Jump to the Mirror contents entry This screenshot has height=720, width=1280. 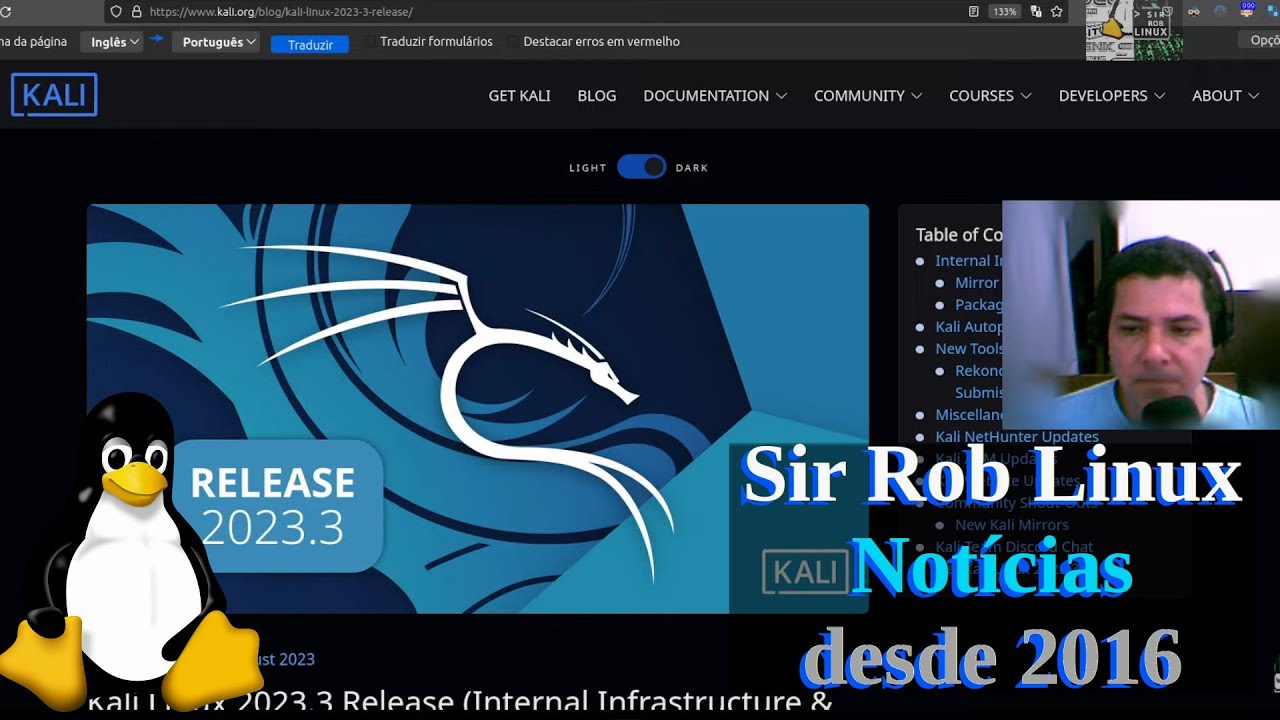[x=977, y=283]
